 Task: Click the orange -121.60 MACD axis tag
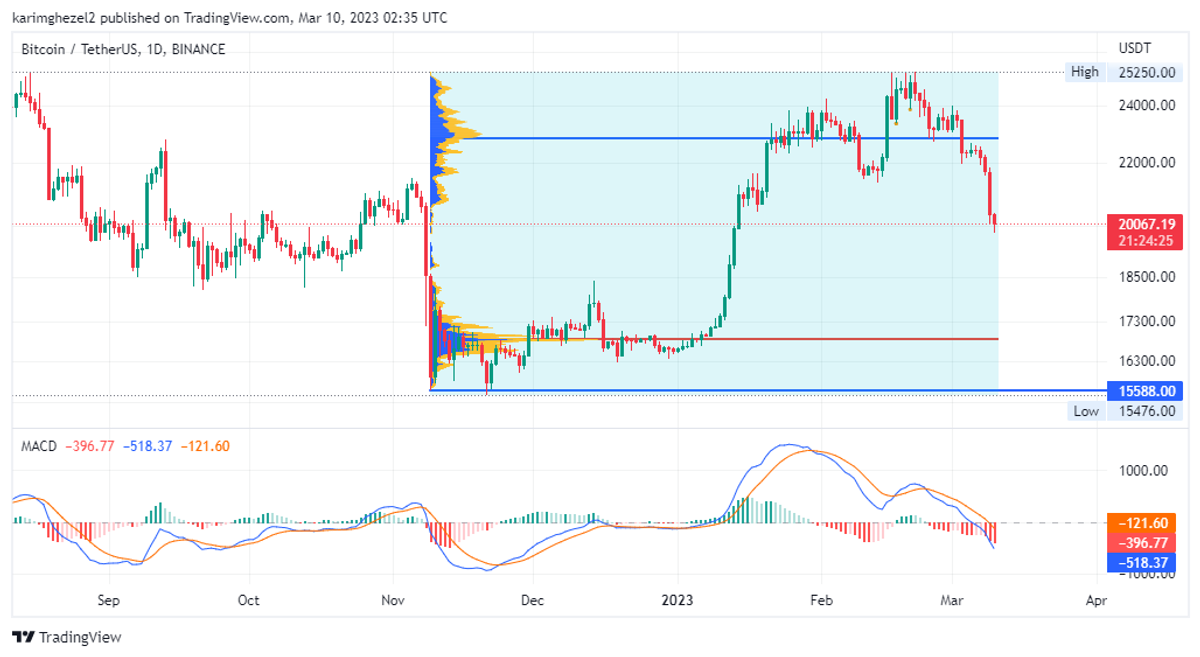point(1144,523)
